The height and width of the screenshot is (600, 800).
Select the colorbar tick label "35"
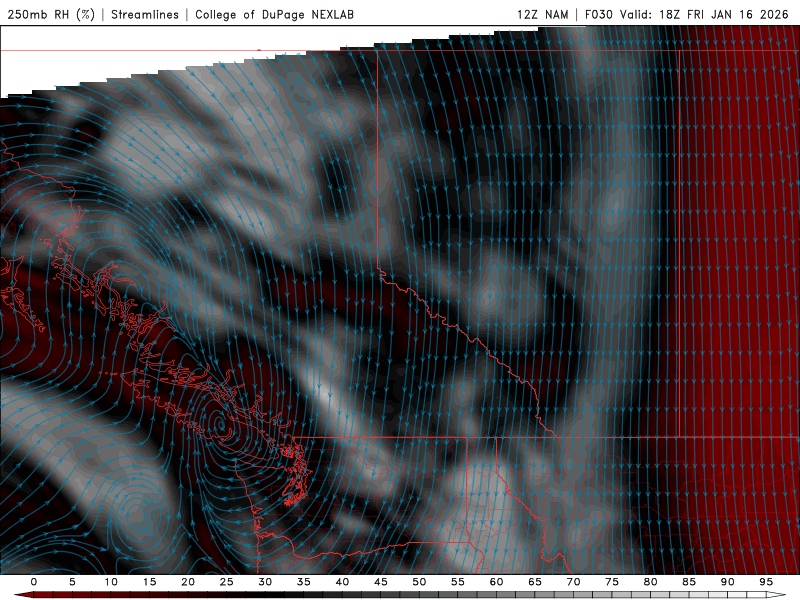[x=304, y=582]
